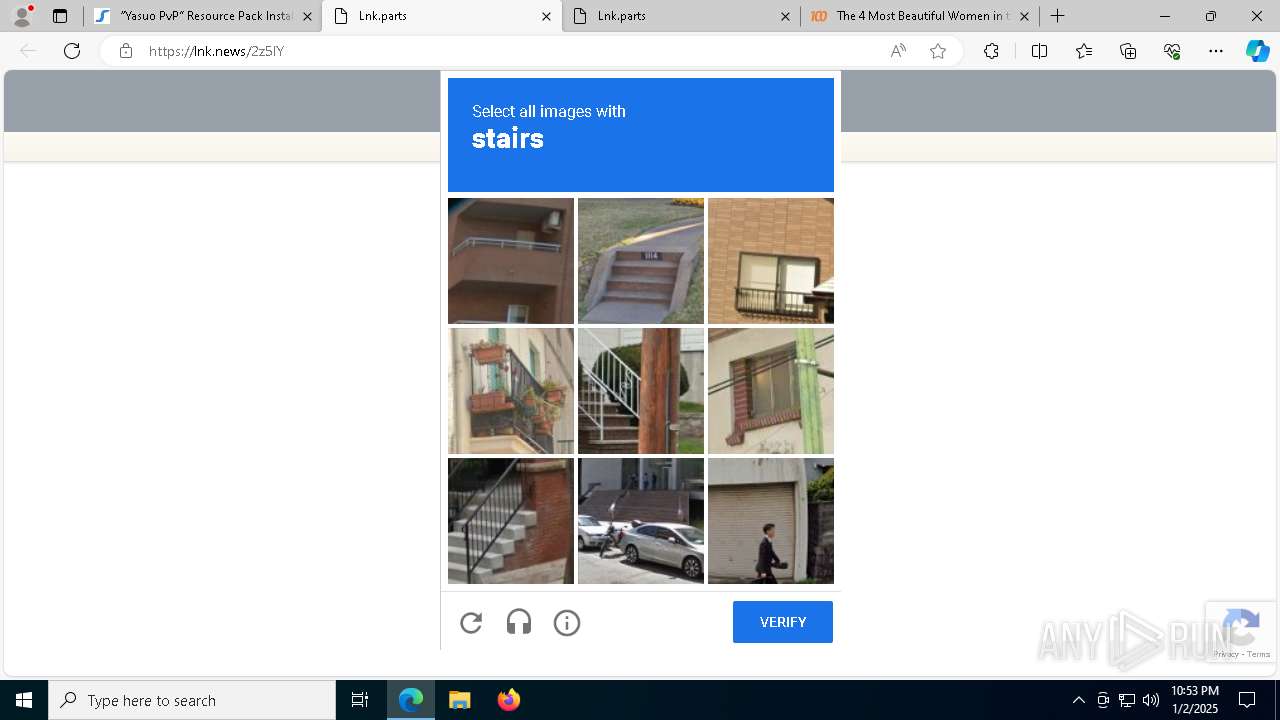The height and width of the screenshot is (720, 1280).
Task: Select the brick stairs with black handrail tile
Action: [511, 521]
